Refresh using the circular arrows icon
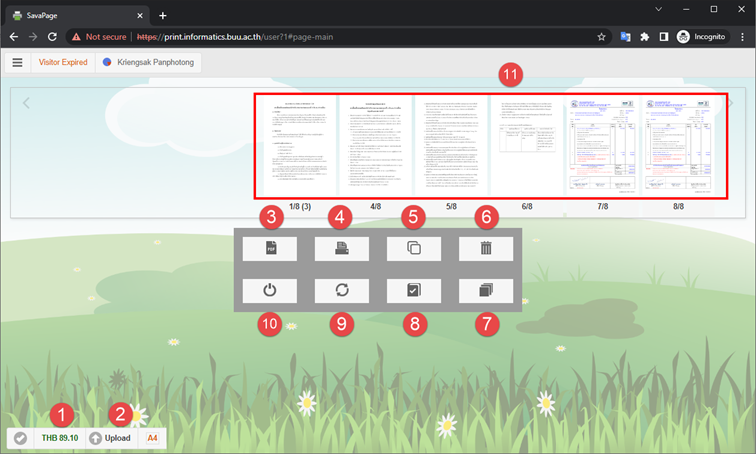This screenshot has height=454, width=756. pyautogui.click(x=342, y=291)
